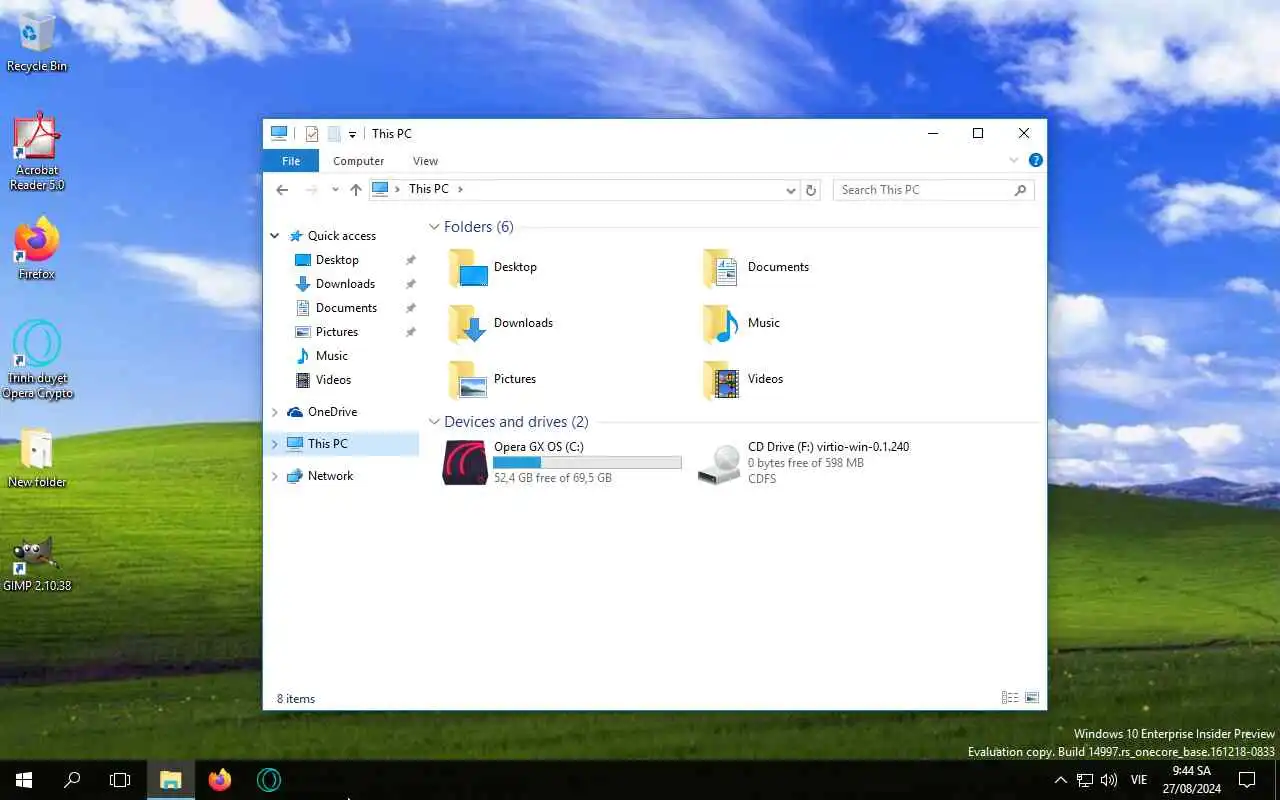Open taskbar Search magnifier
1280x800 pixels.
[72, 780]
